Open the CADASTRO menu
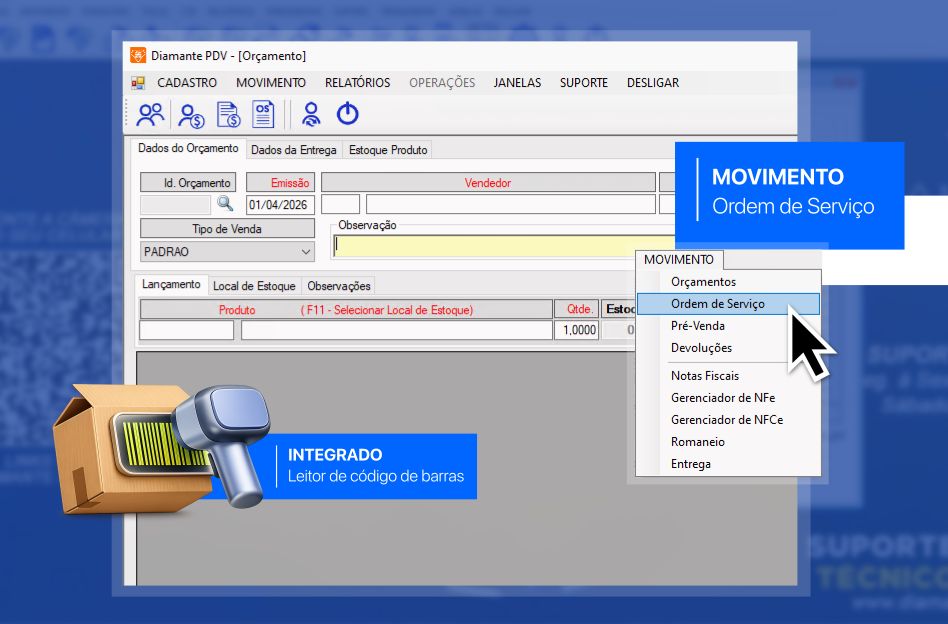This screenshot has height=624, width=948. pos(187,83)
